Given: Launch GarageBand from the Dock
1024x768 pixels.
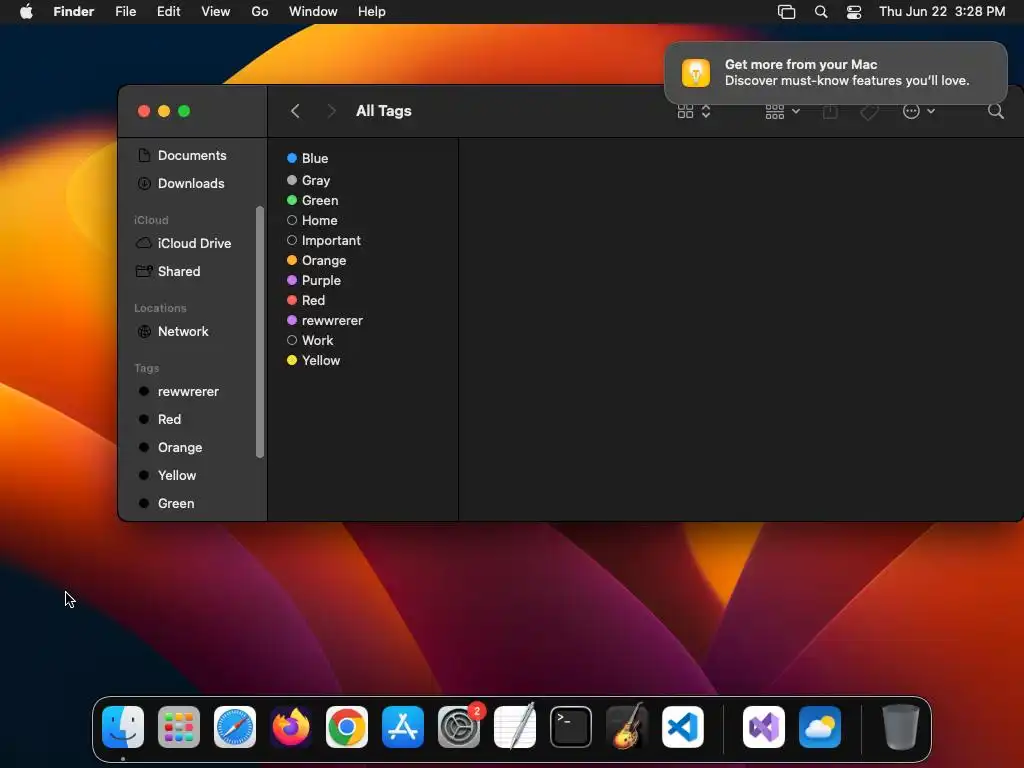Looking at the screenshot, I should 627,726.
